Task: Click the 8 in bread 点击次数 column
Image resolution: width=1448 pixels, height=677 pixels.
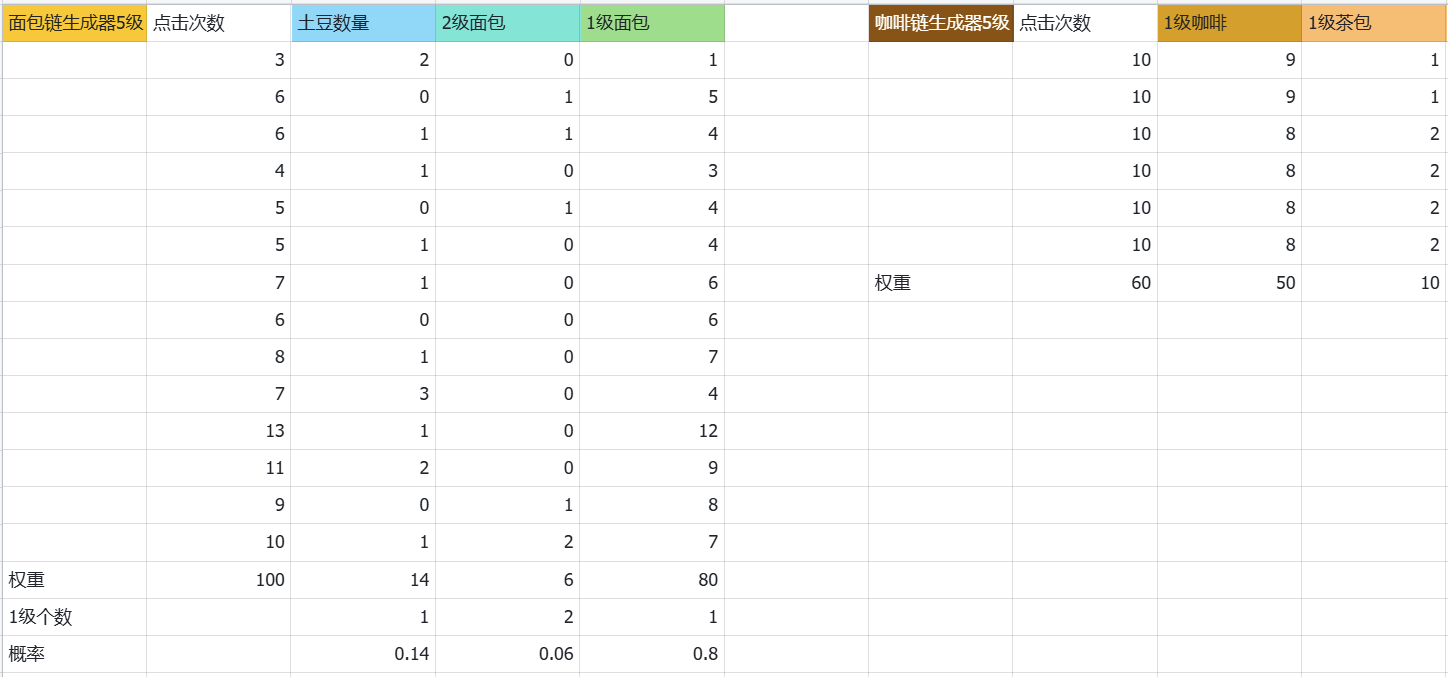Action: pyautogui.click(x=219, y=357)
